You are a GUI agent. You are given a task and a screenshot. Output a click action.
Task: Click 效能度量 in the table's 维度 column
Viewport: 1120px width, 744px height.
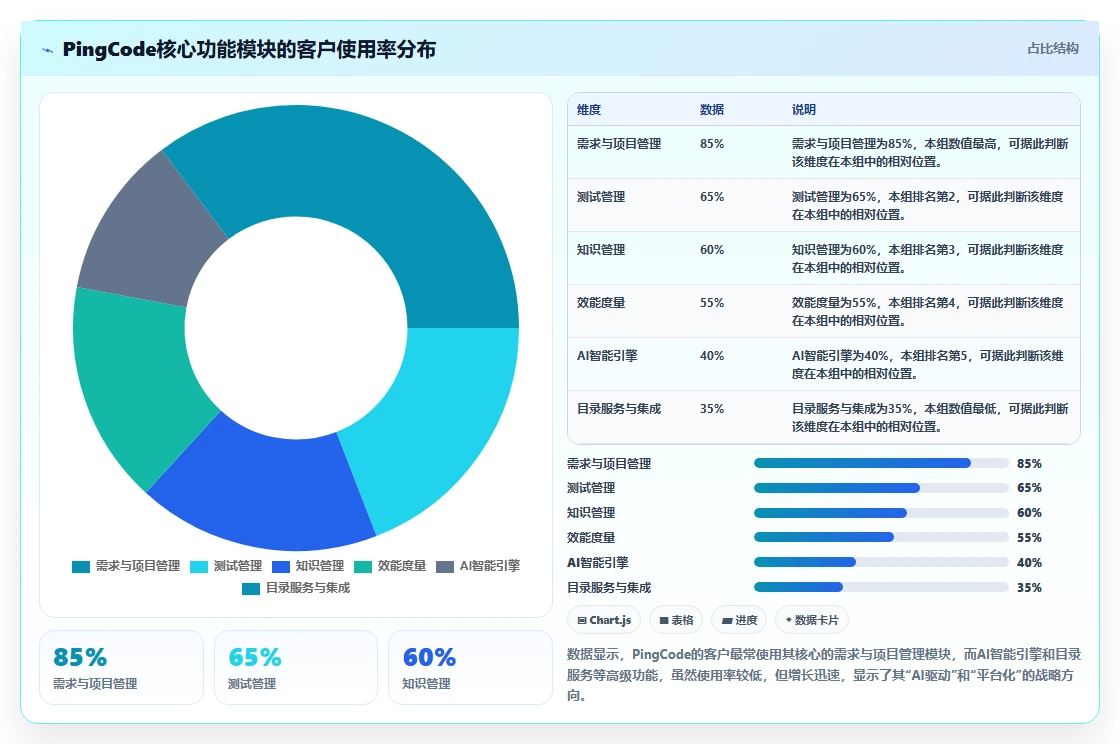pos(601,303)
